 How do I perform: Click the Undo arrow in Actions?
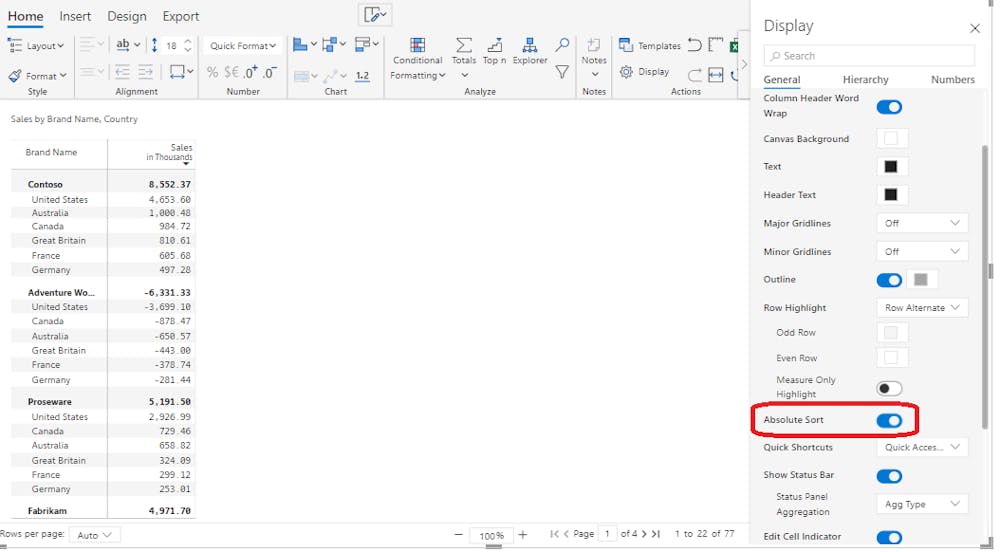click(695, 45)
